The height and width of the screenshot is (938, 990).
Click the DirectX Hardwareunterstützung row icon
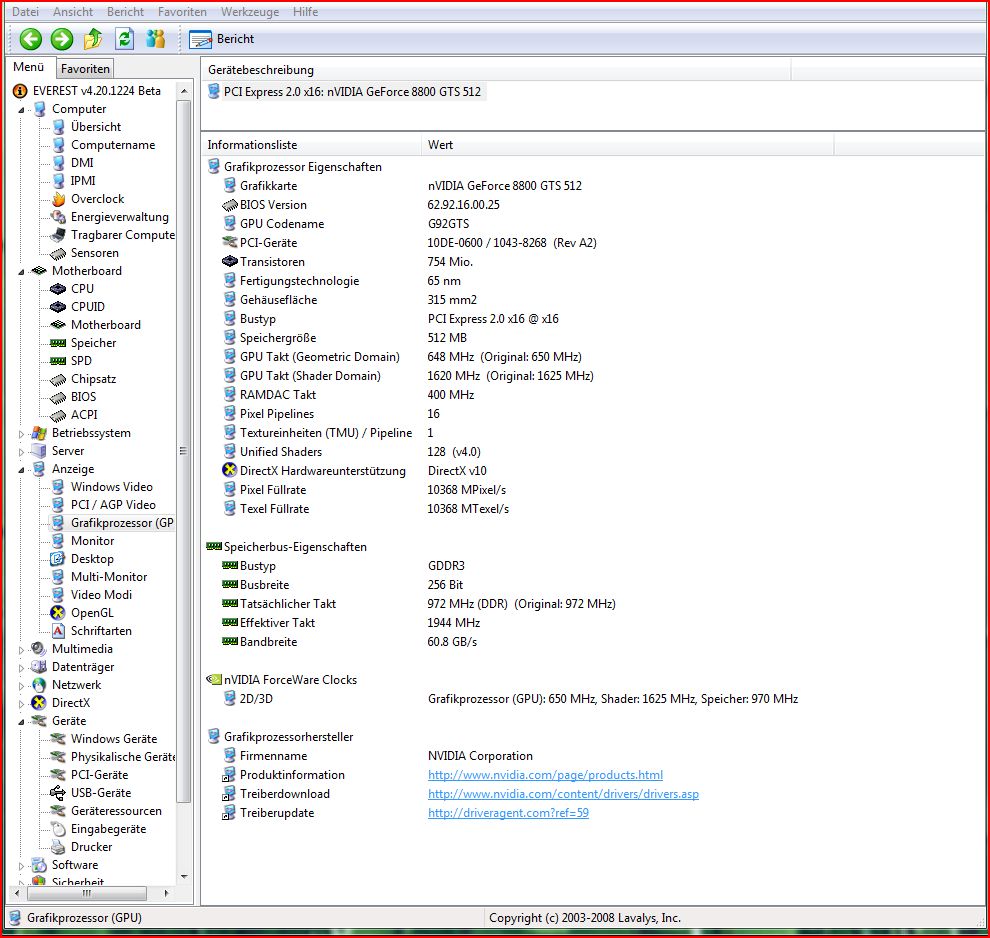[x=230, y=470]
